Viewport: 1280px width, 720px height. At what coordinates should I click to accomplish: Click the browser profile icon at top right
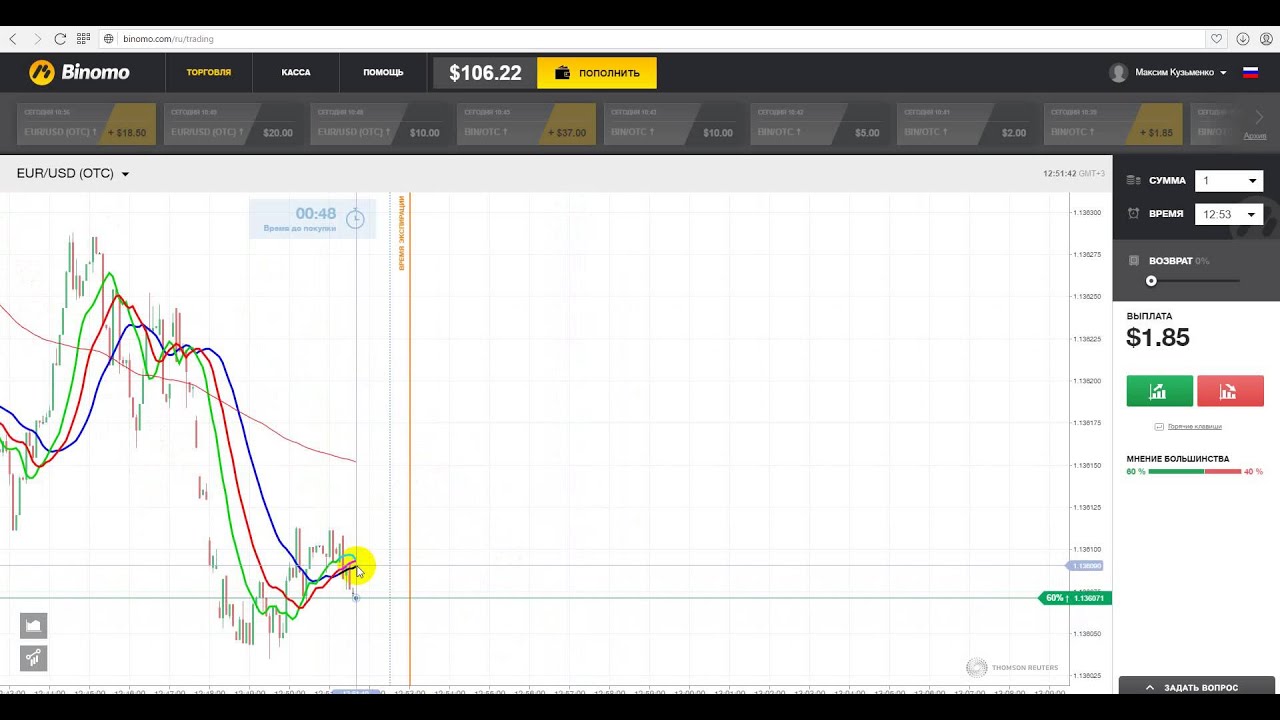[1267, 39]
